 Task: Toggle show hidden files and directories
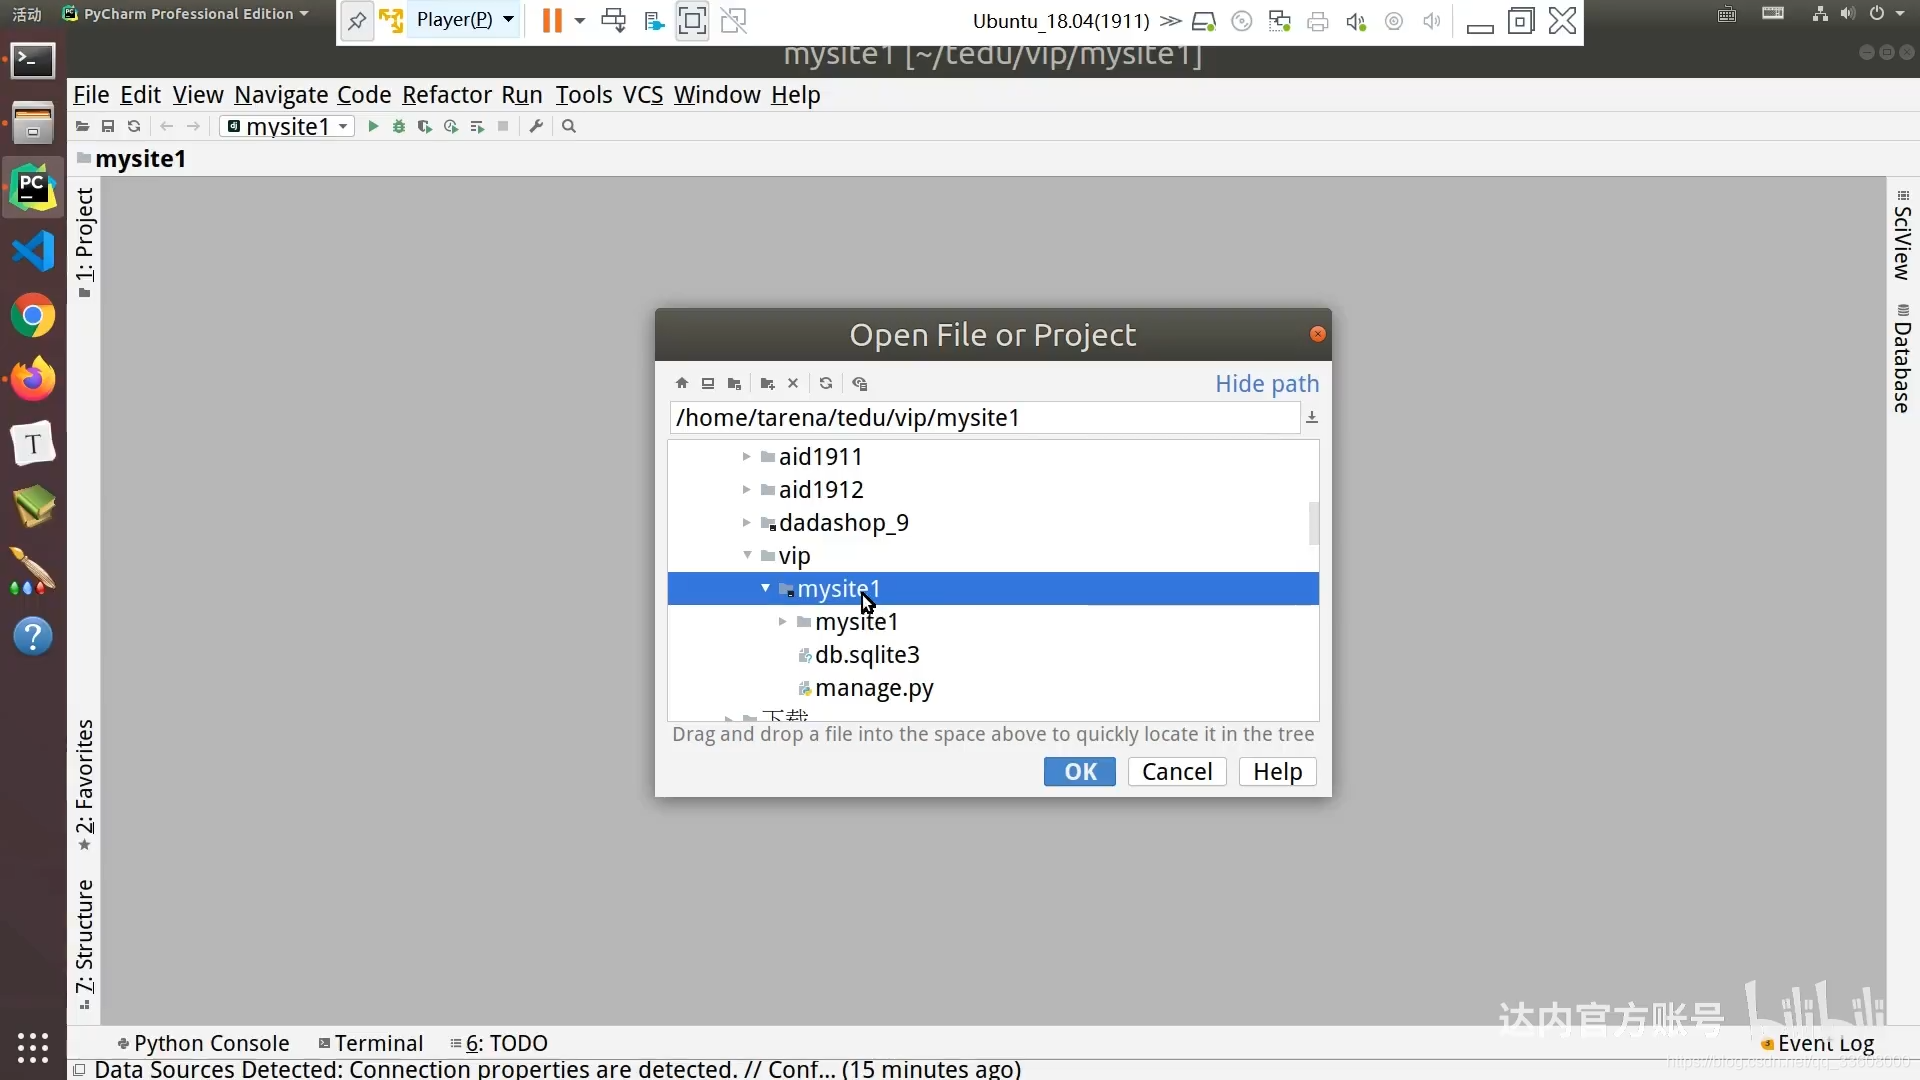click(860, 384)
